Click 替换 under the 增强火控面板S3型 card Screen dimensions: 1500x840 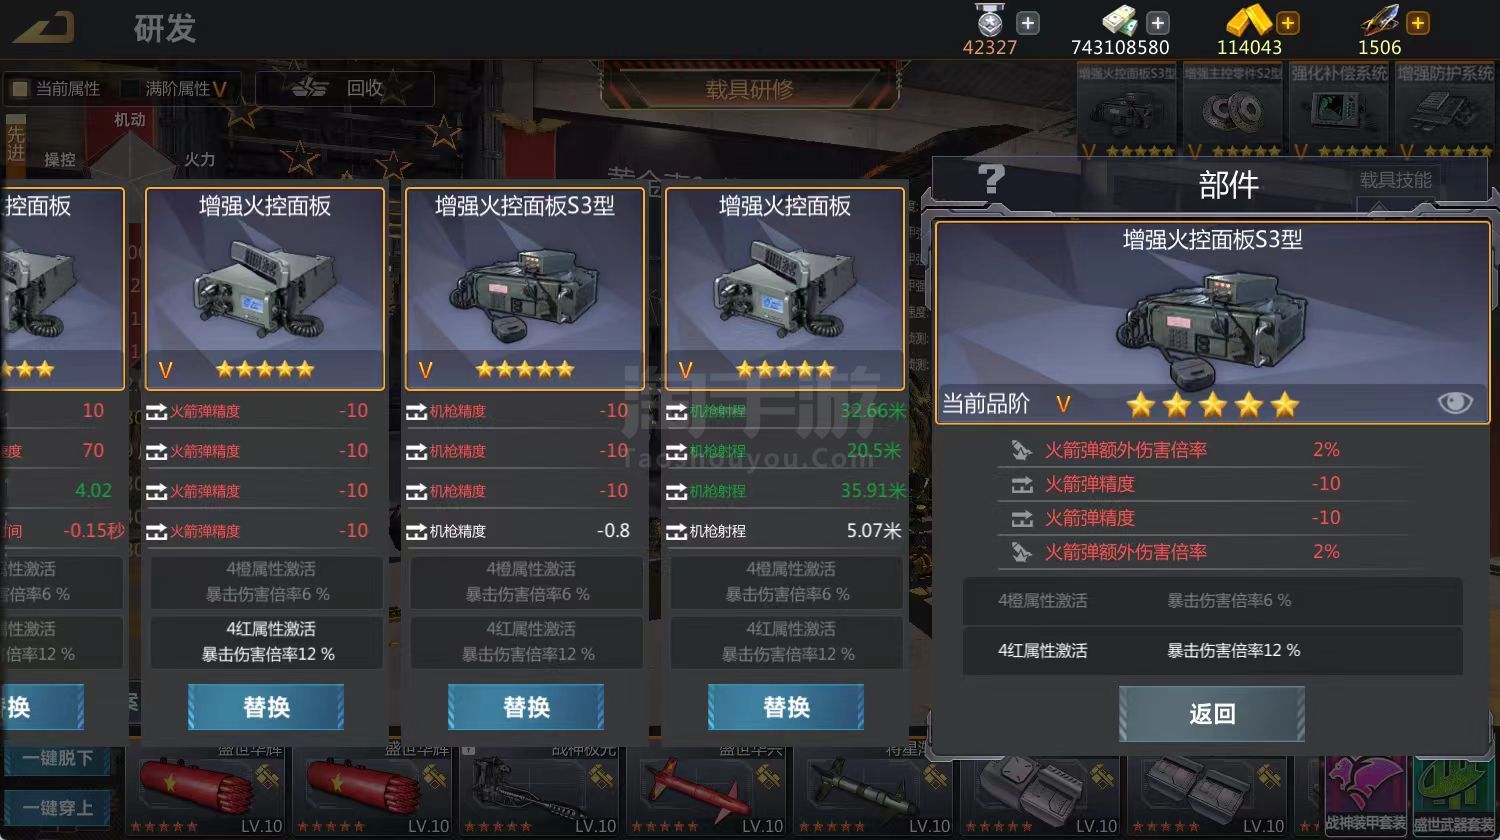point(526,707)
